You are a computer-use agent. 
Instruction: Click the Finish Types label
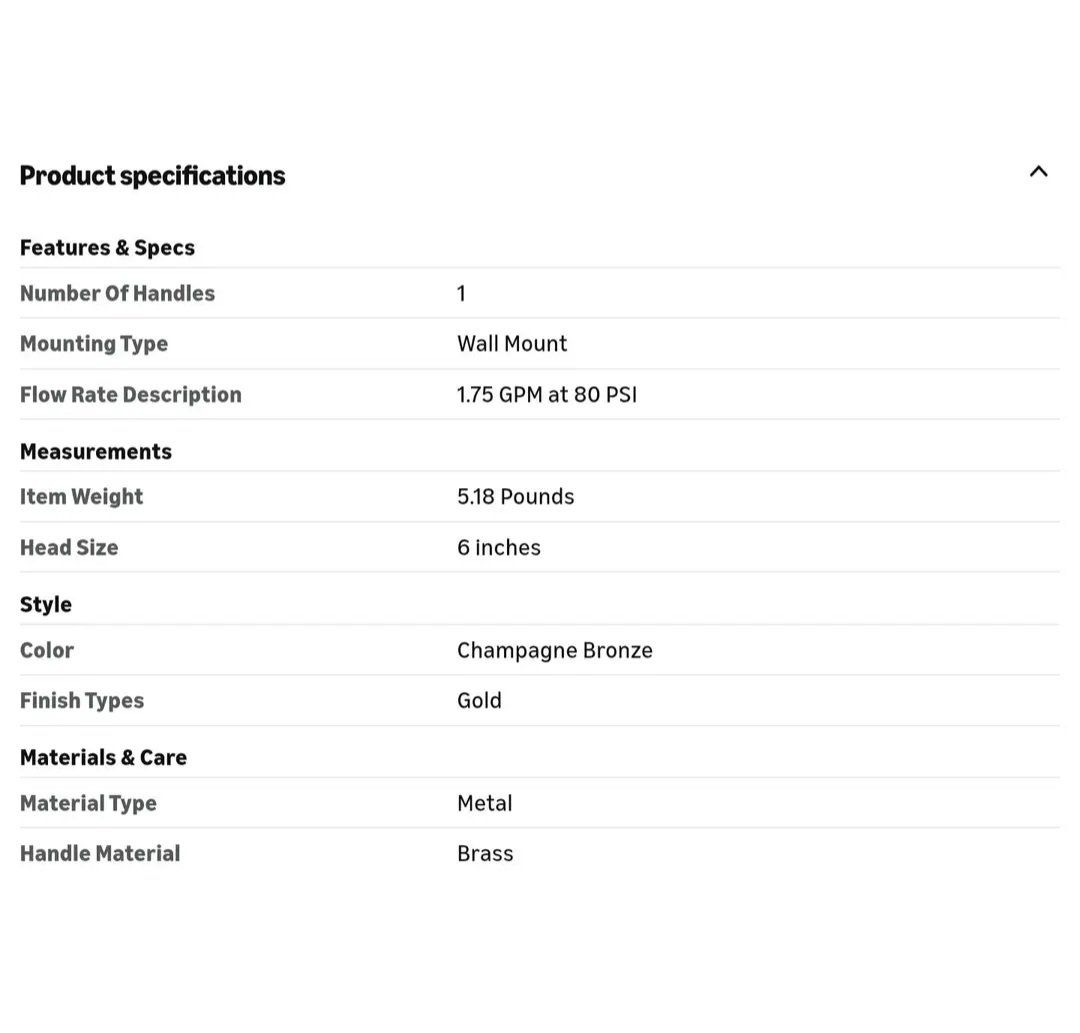(x=82, y=701)
